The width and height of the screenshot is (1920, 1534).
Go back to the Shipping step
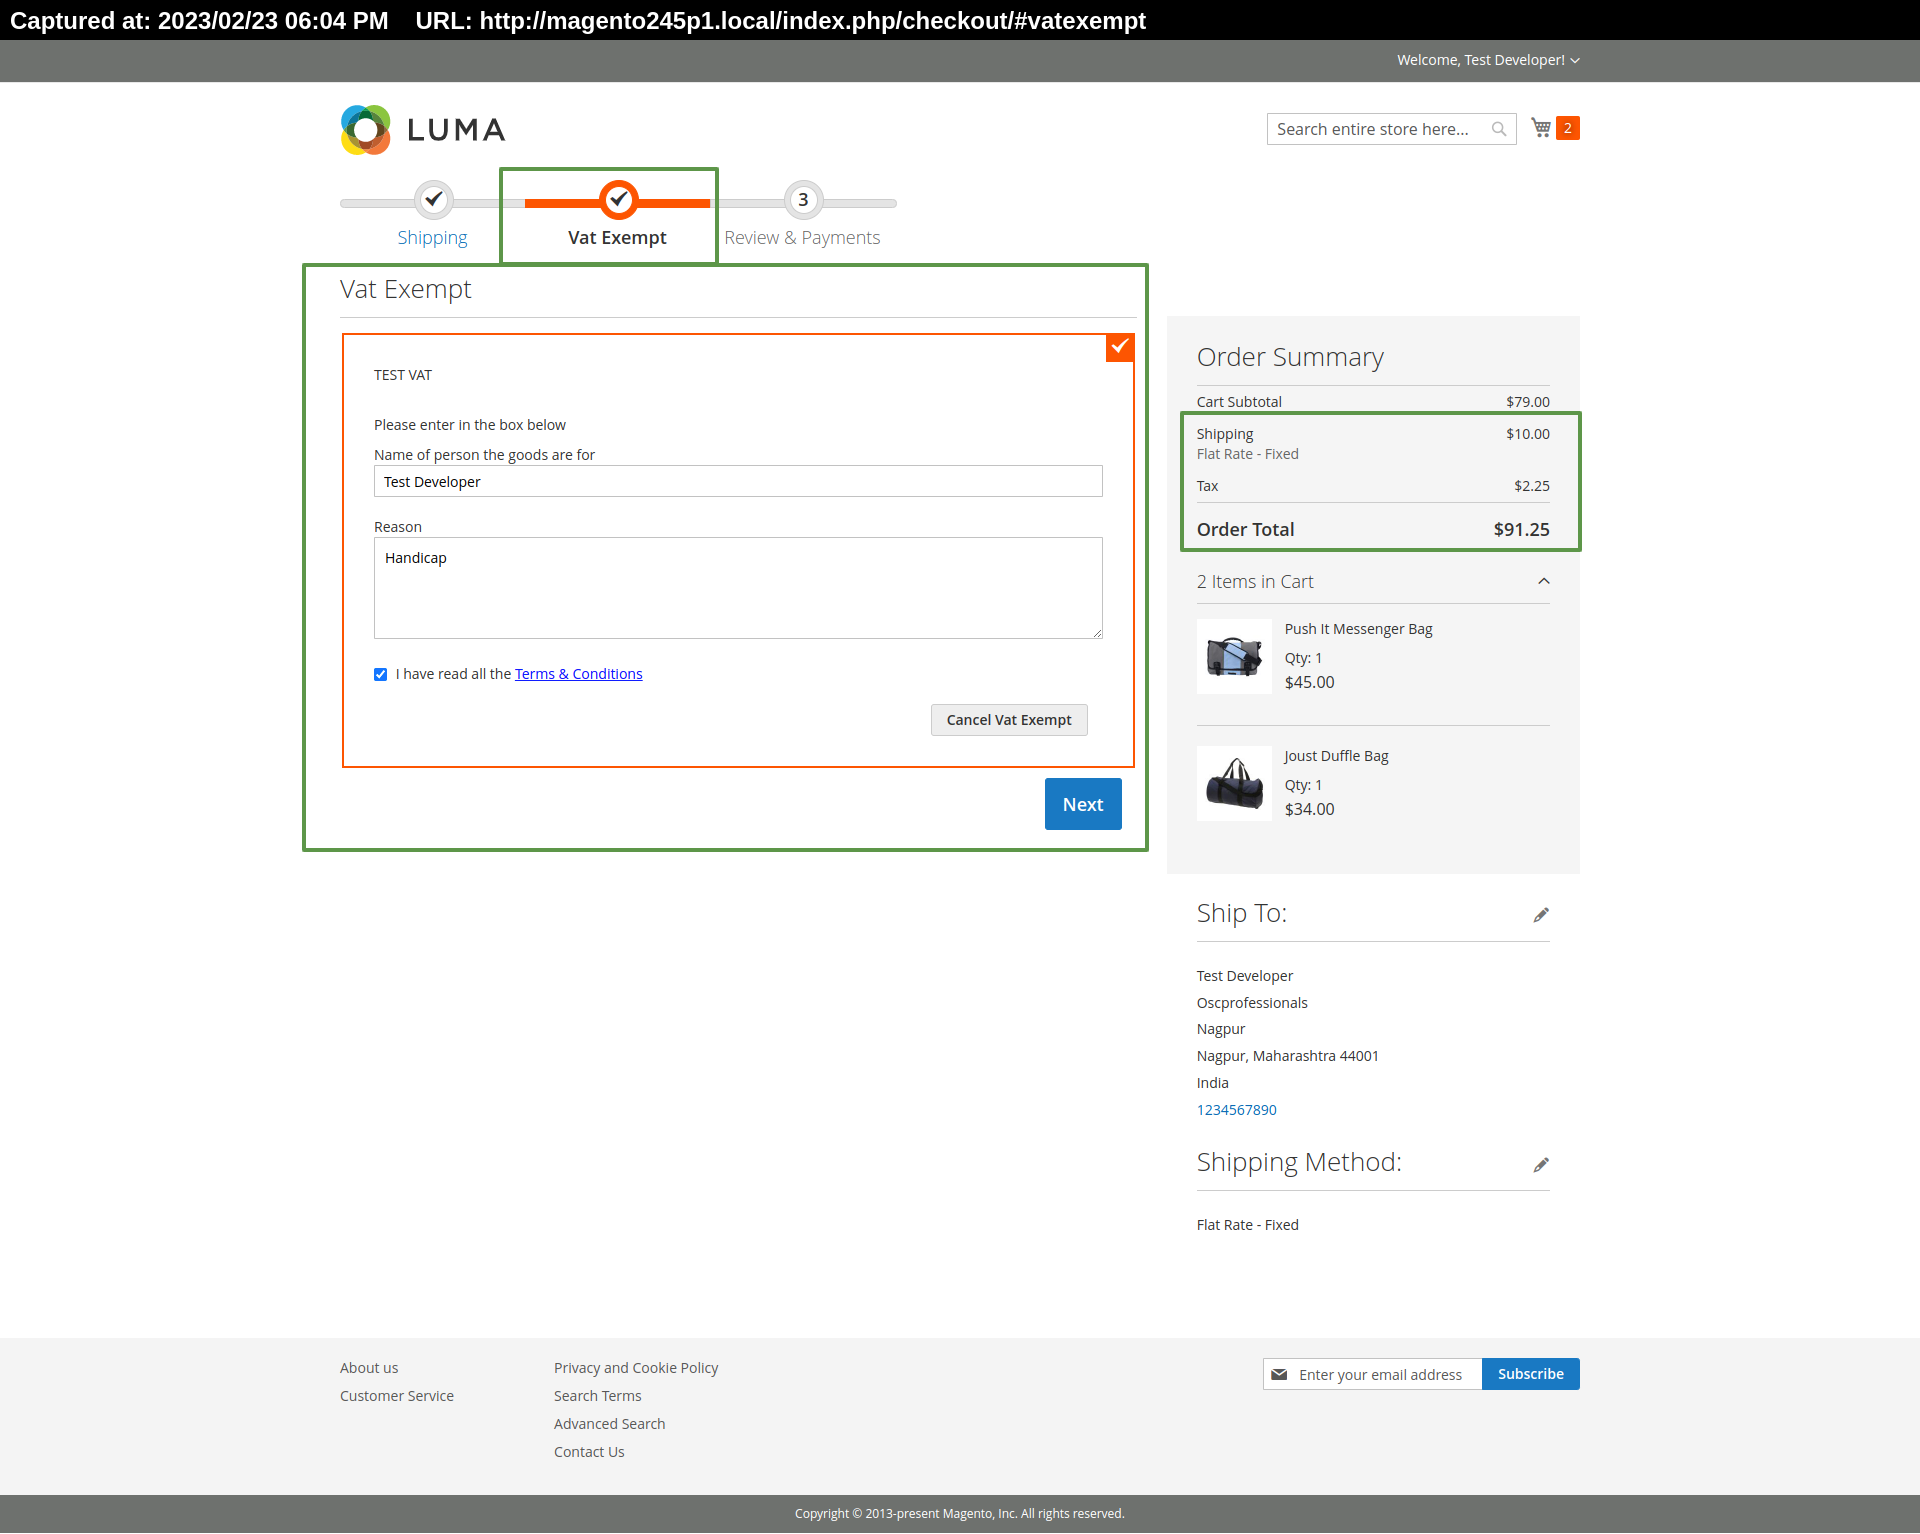point(432,237)
